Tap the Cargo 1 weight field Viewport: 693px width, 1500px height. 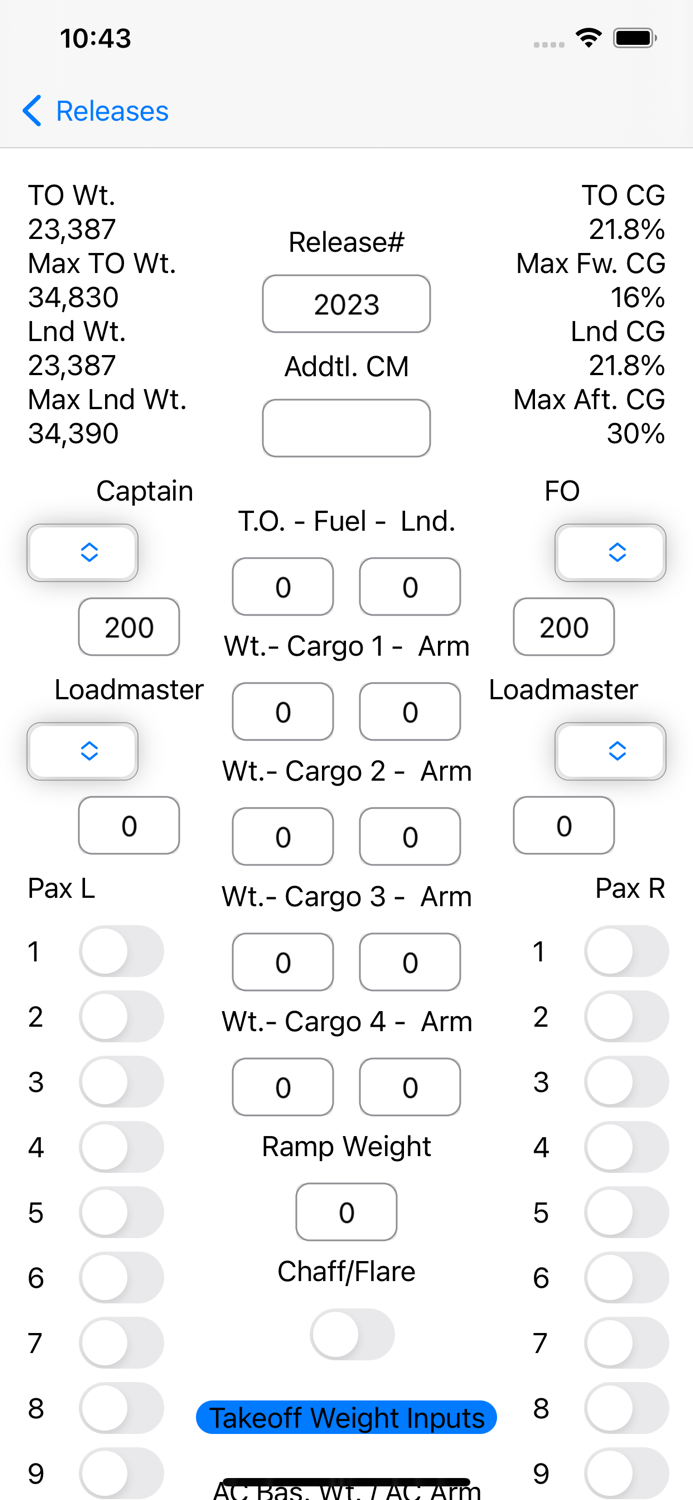[x=282, y=712]
